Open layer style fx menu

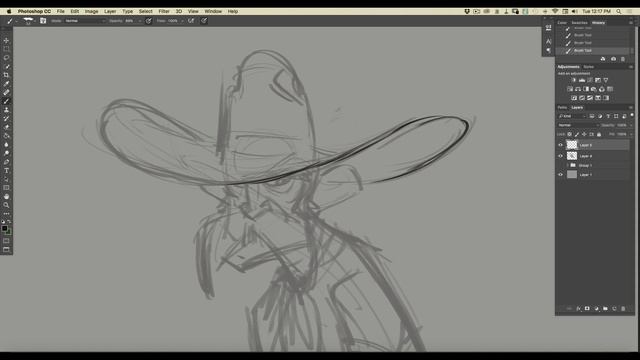click(x=578, y=309)
